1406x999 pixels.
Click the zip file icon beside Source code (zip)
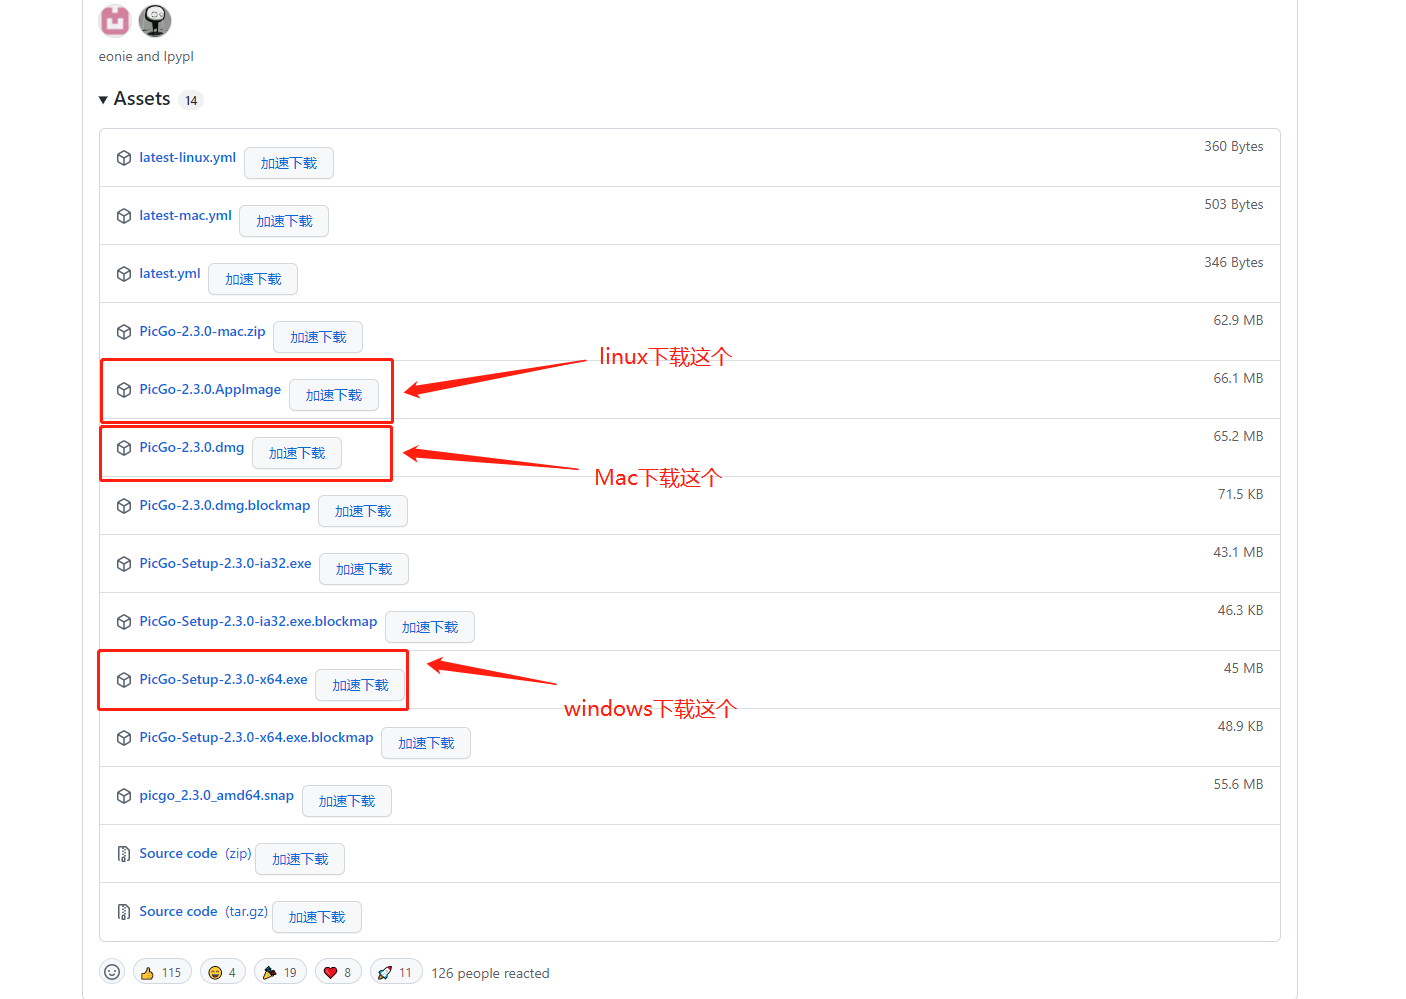(x=124, y=854)
